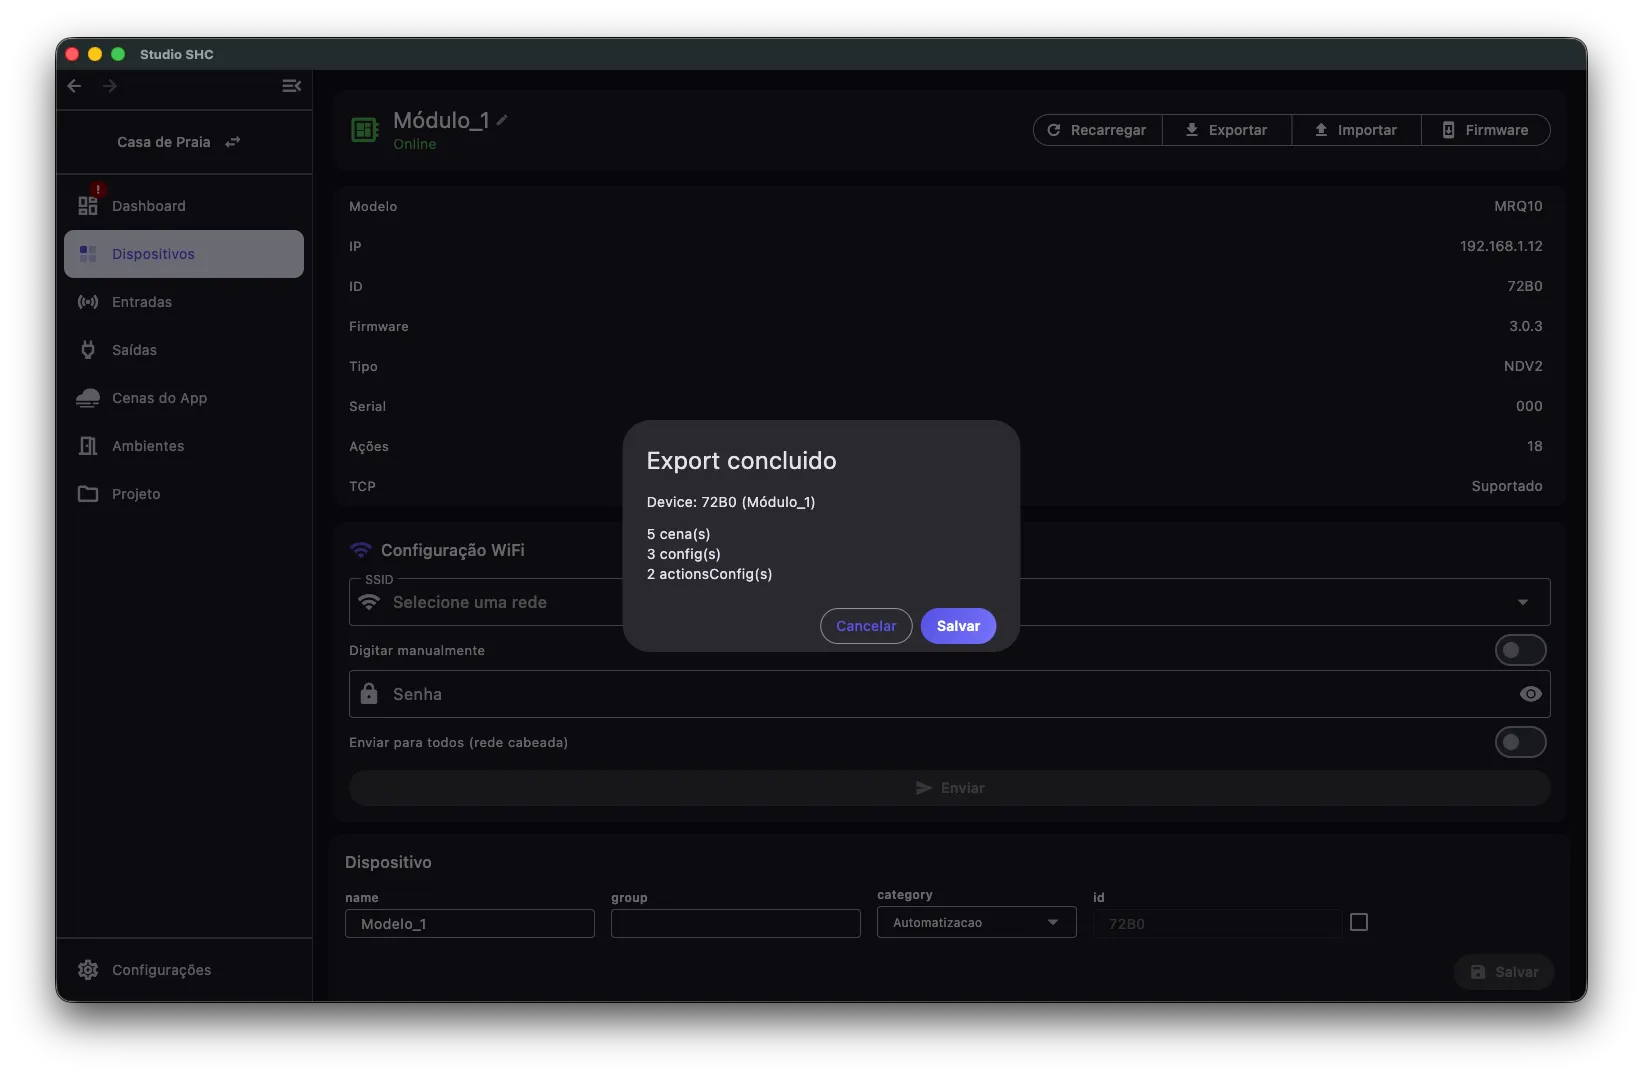Click the Modelo value MRQ10

point(1518,206)
